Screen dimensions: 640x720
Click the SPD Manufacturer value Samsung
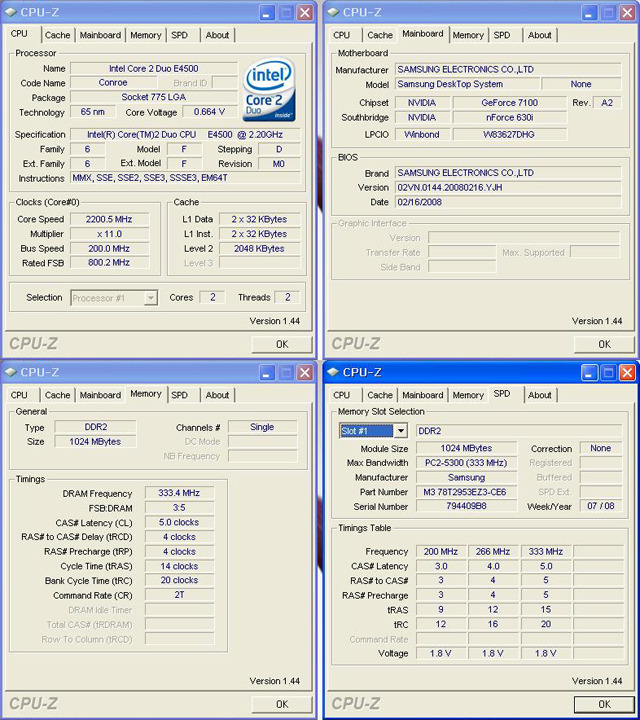point(466,478)
